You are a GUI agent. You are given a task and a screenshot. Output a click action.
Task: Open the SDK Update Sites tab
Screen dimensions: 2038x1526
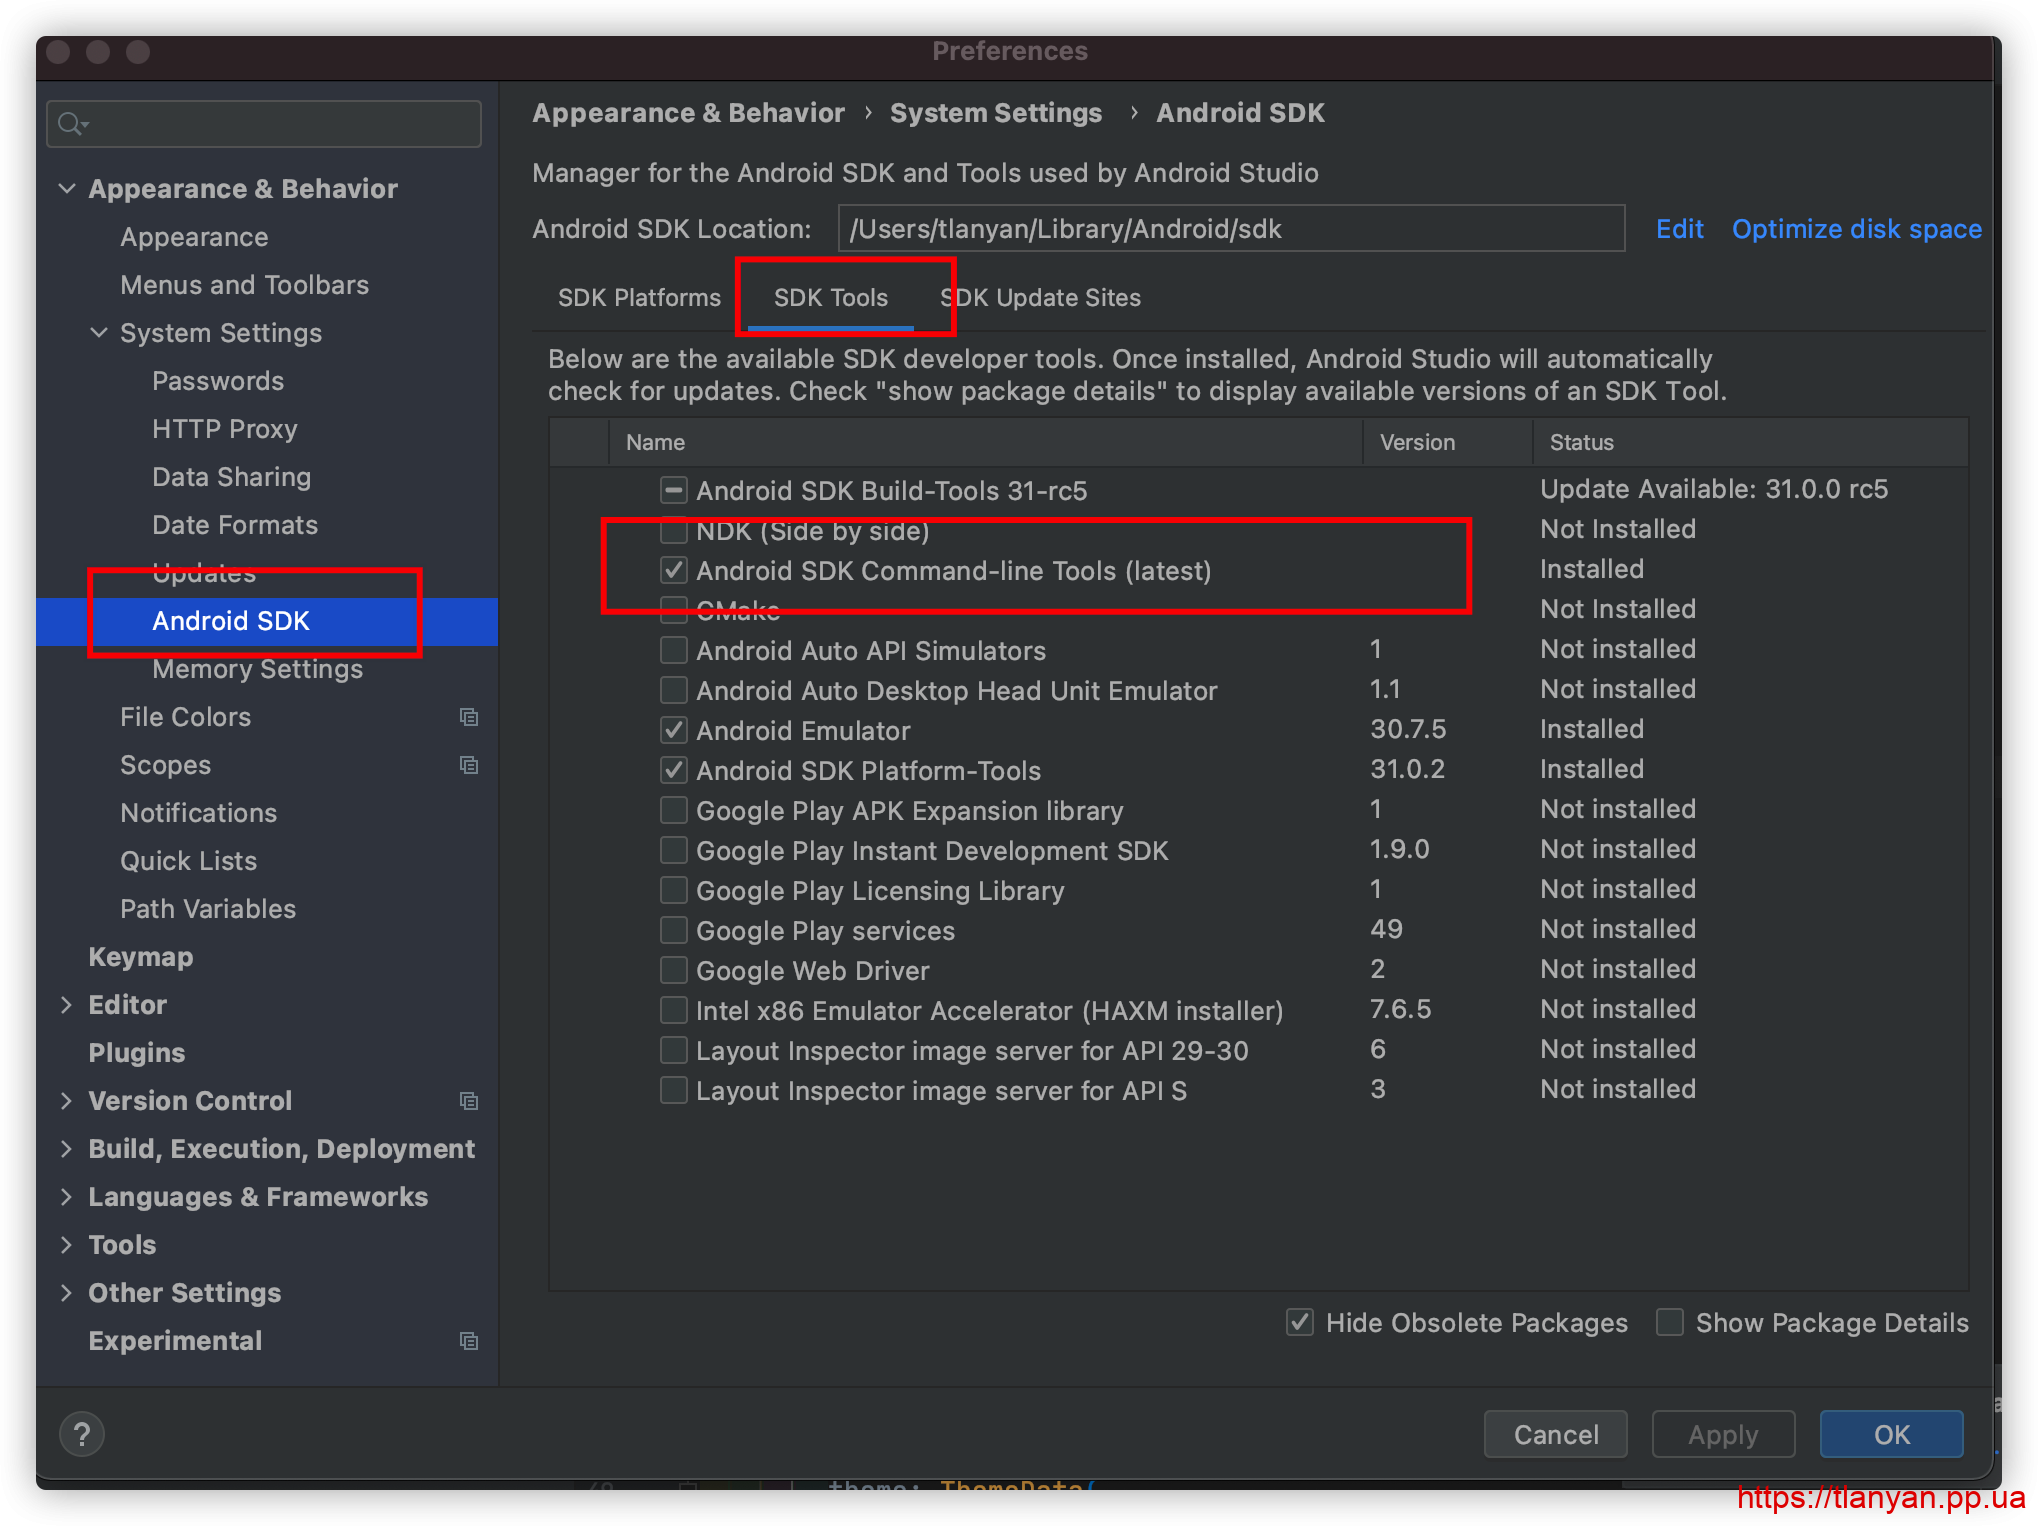[x=1041, y=298]
